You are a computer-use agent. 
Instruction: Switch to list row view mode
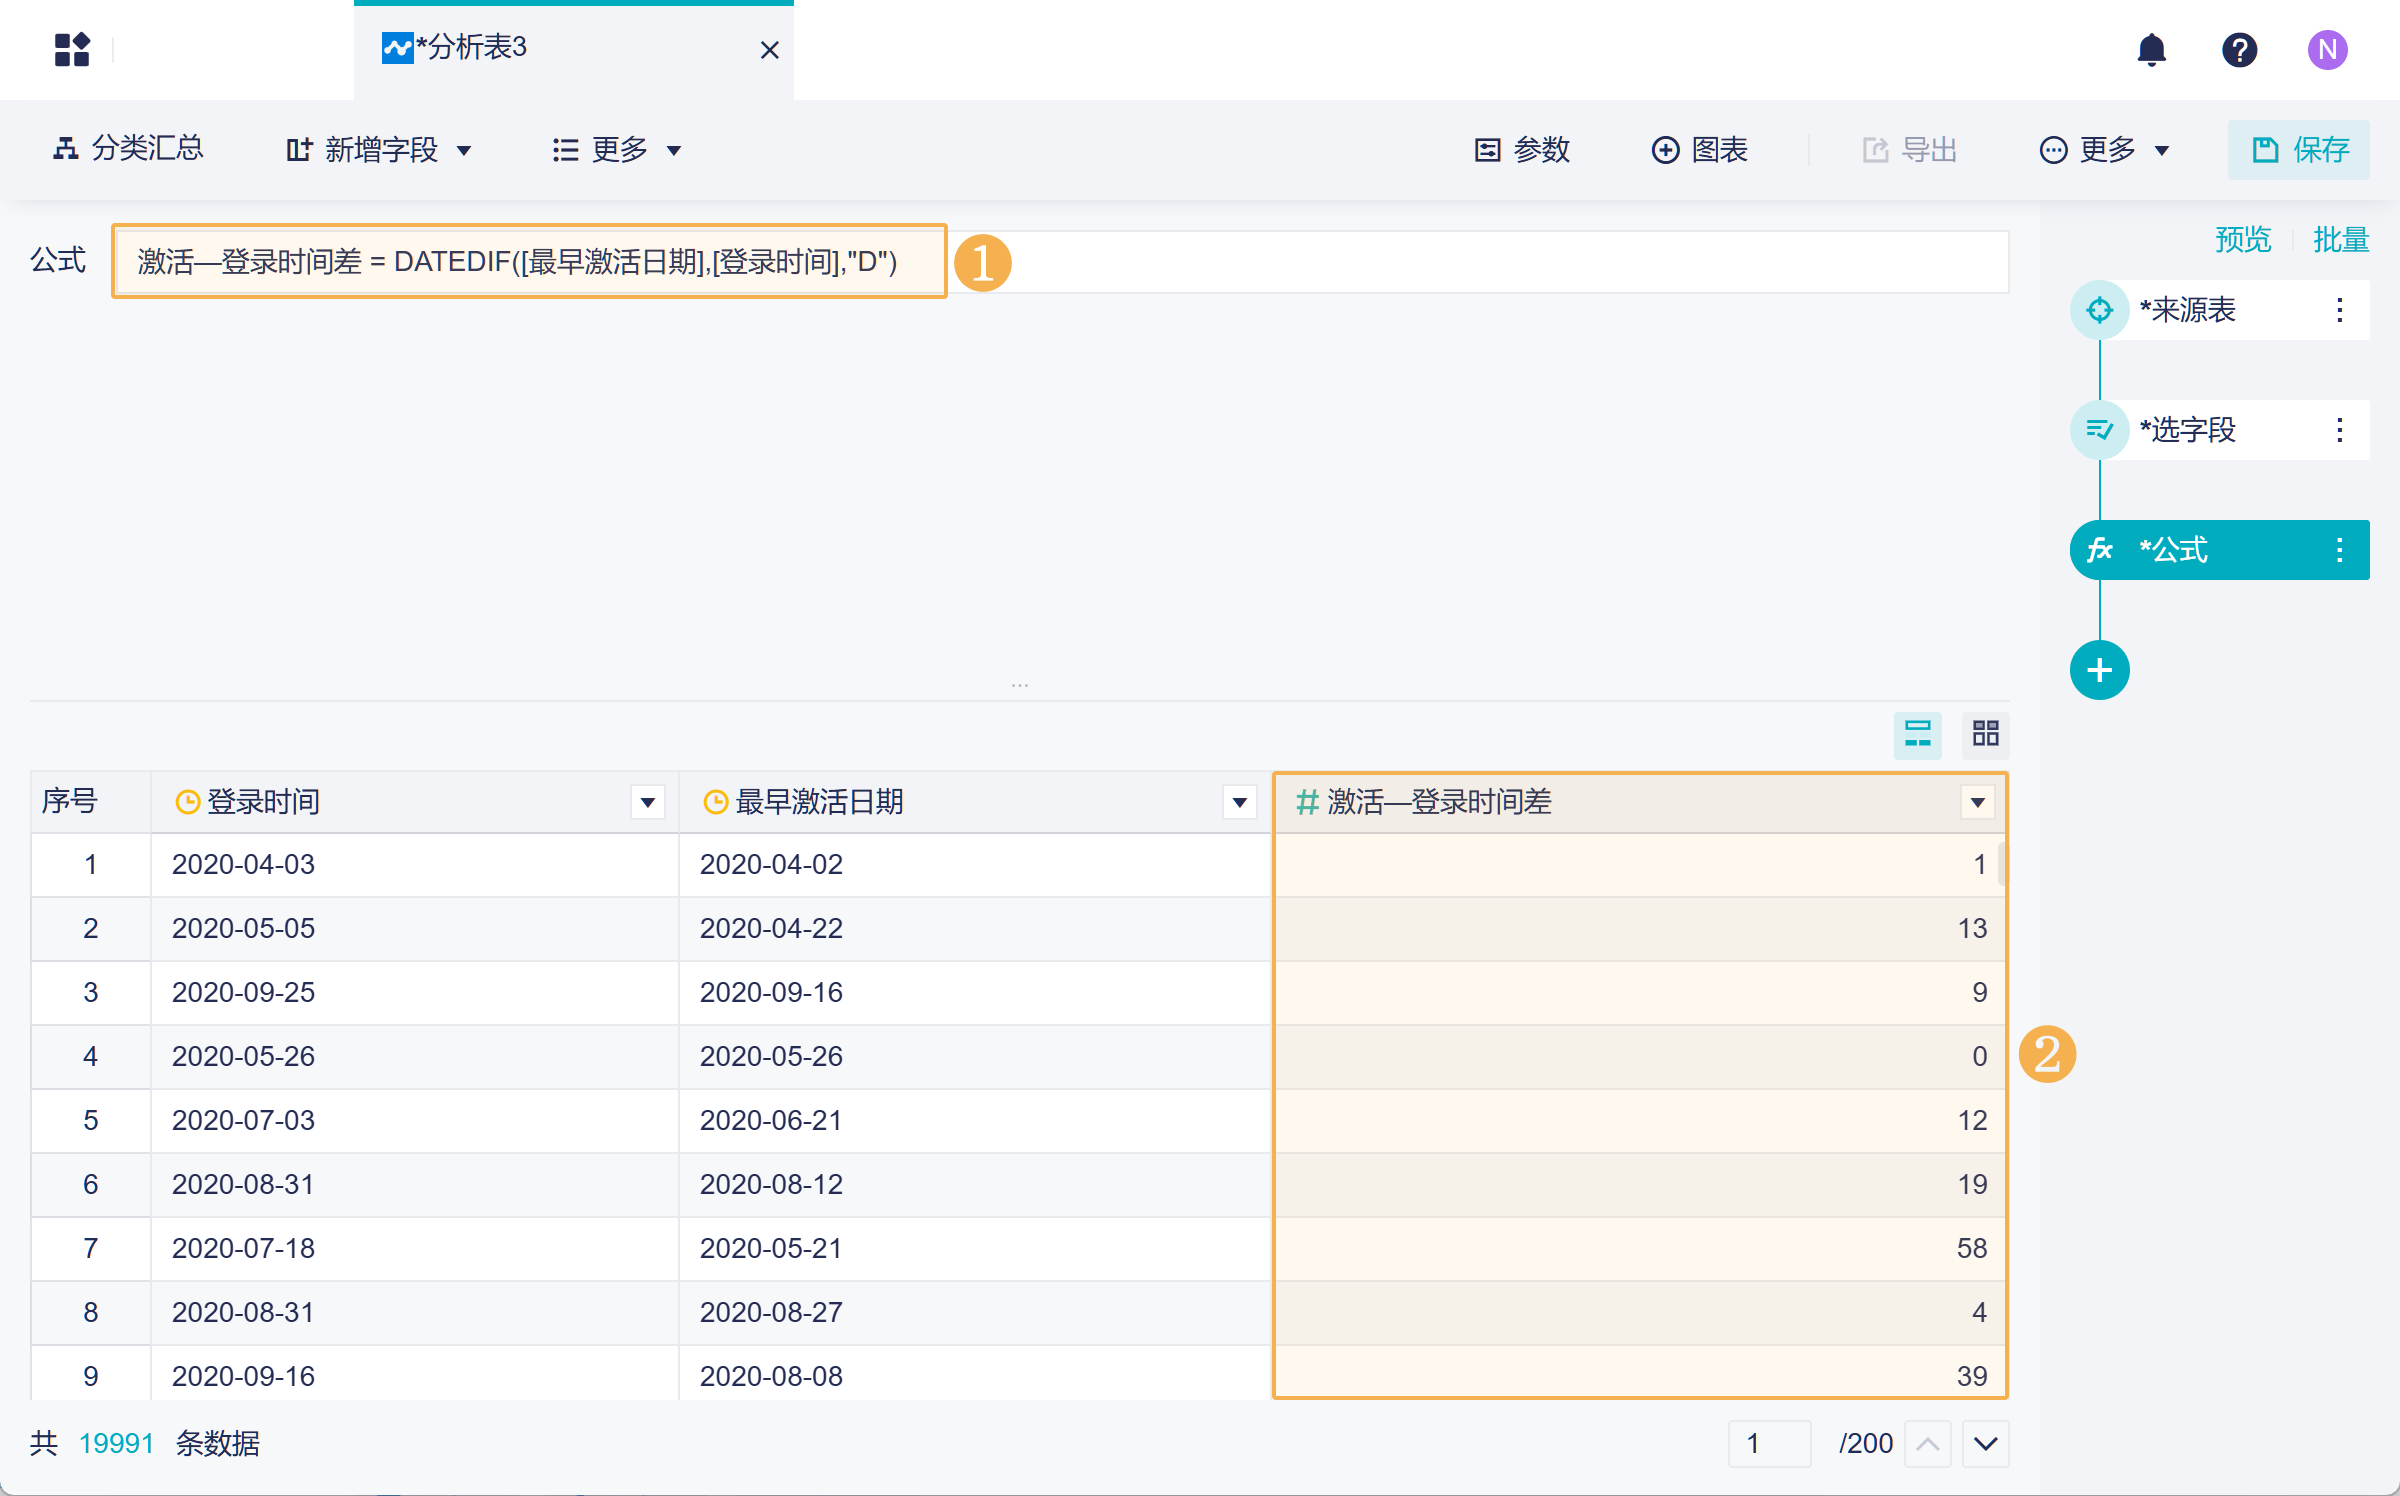pyautogui.click(x=1917, y=735)
